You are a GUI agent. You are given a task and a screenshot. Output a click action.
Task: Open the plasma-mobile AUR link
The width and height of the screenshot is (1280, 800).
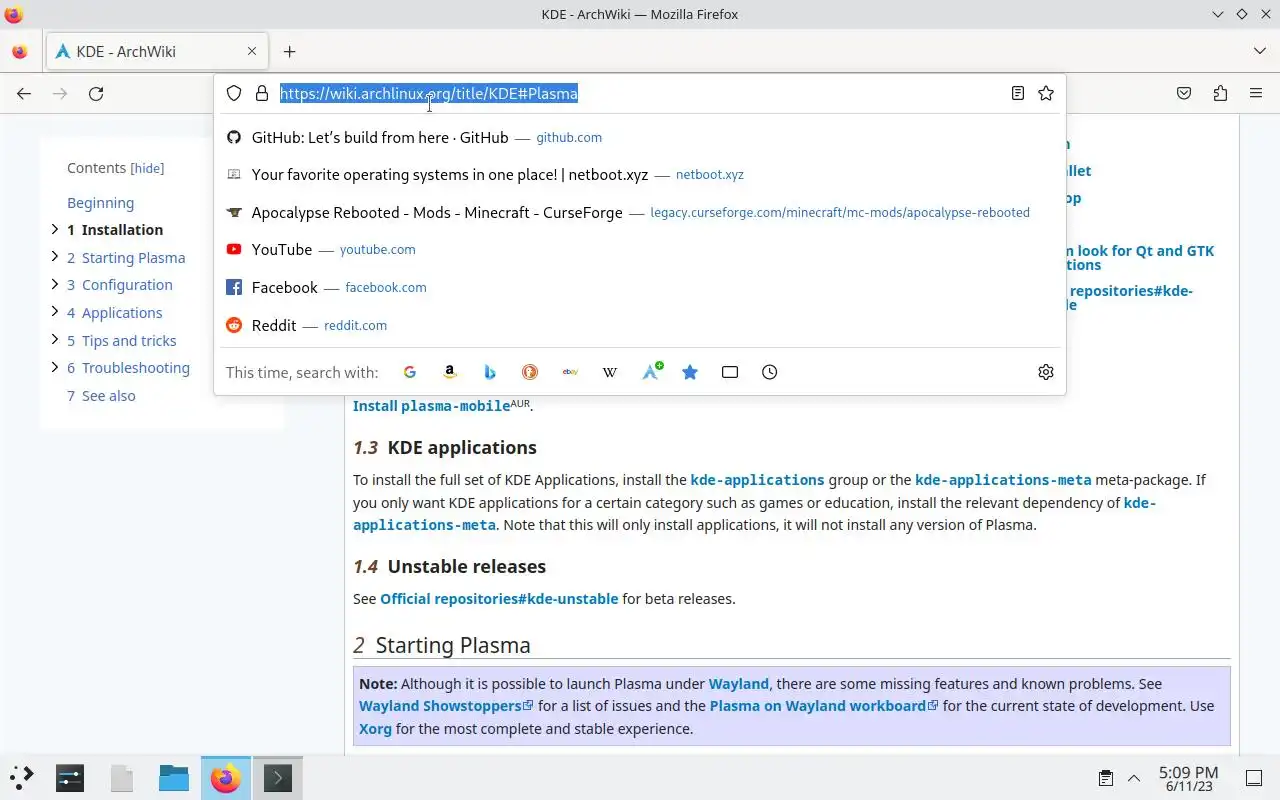pyautogui.click(x=455, y=406)
